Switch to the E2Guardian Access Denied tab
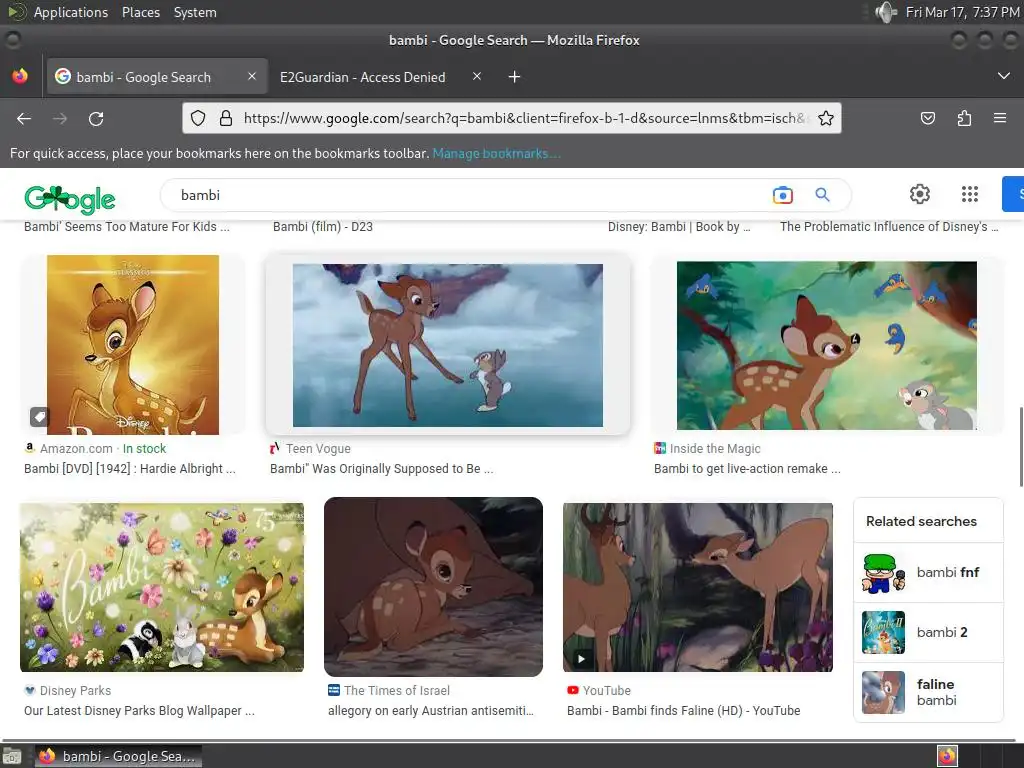The image size is (1024, 768). point(362,77)
